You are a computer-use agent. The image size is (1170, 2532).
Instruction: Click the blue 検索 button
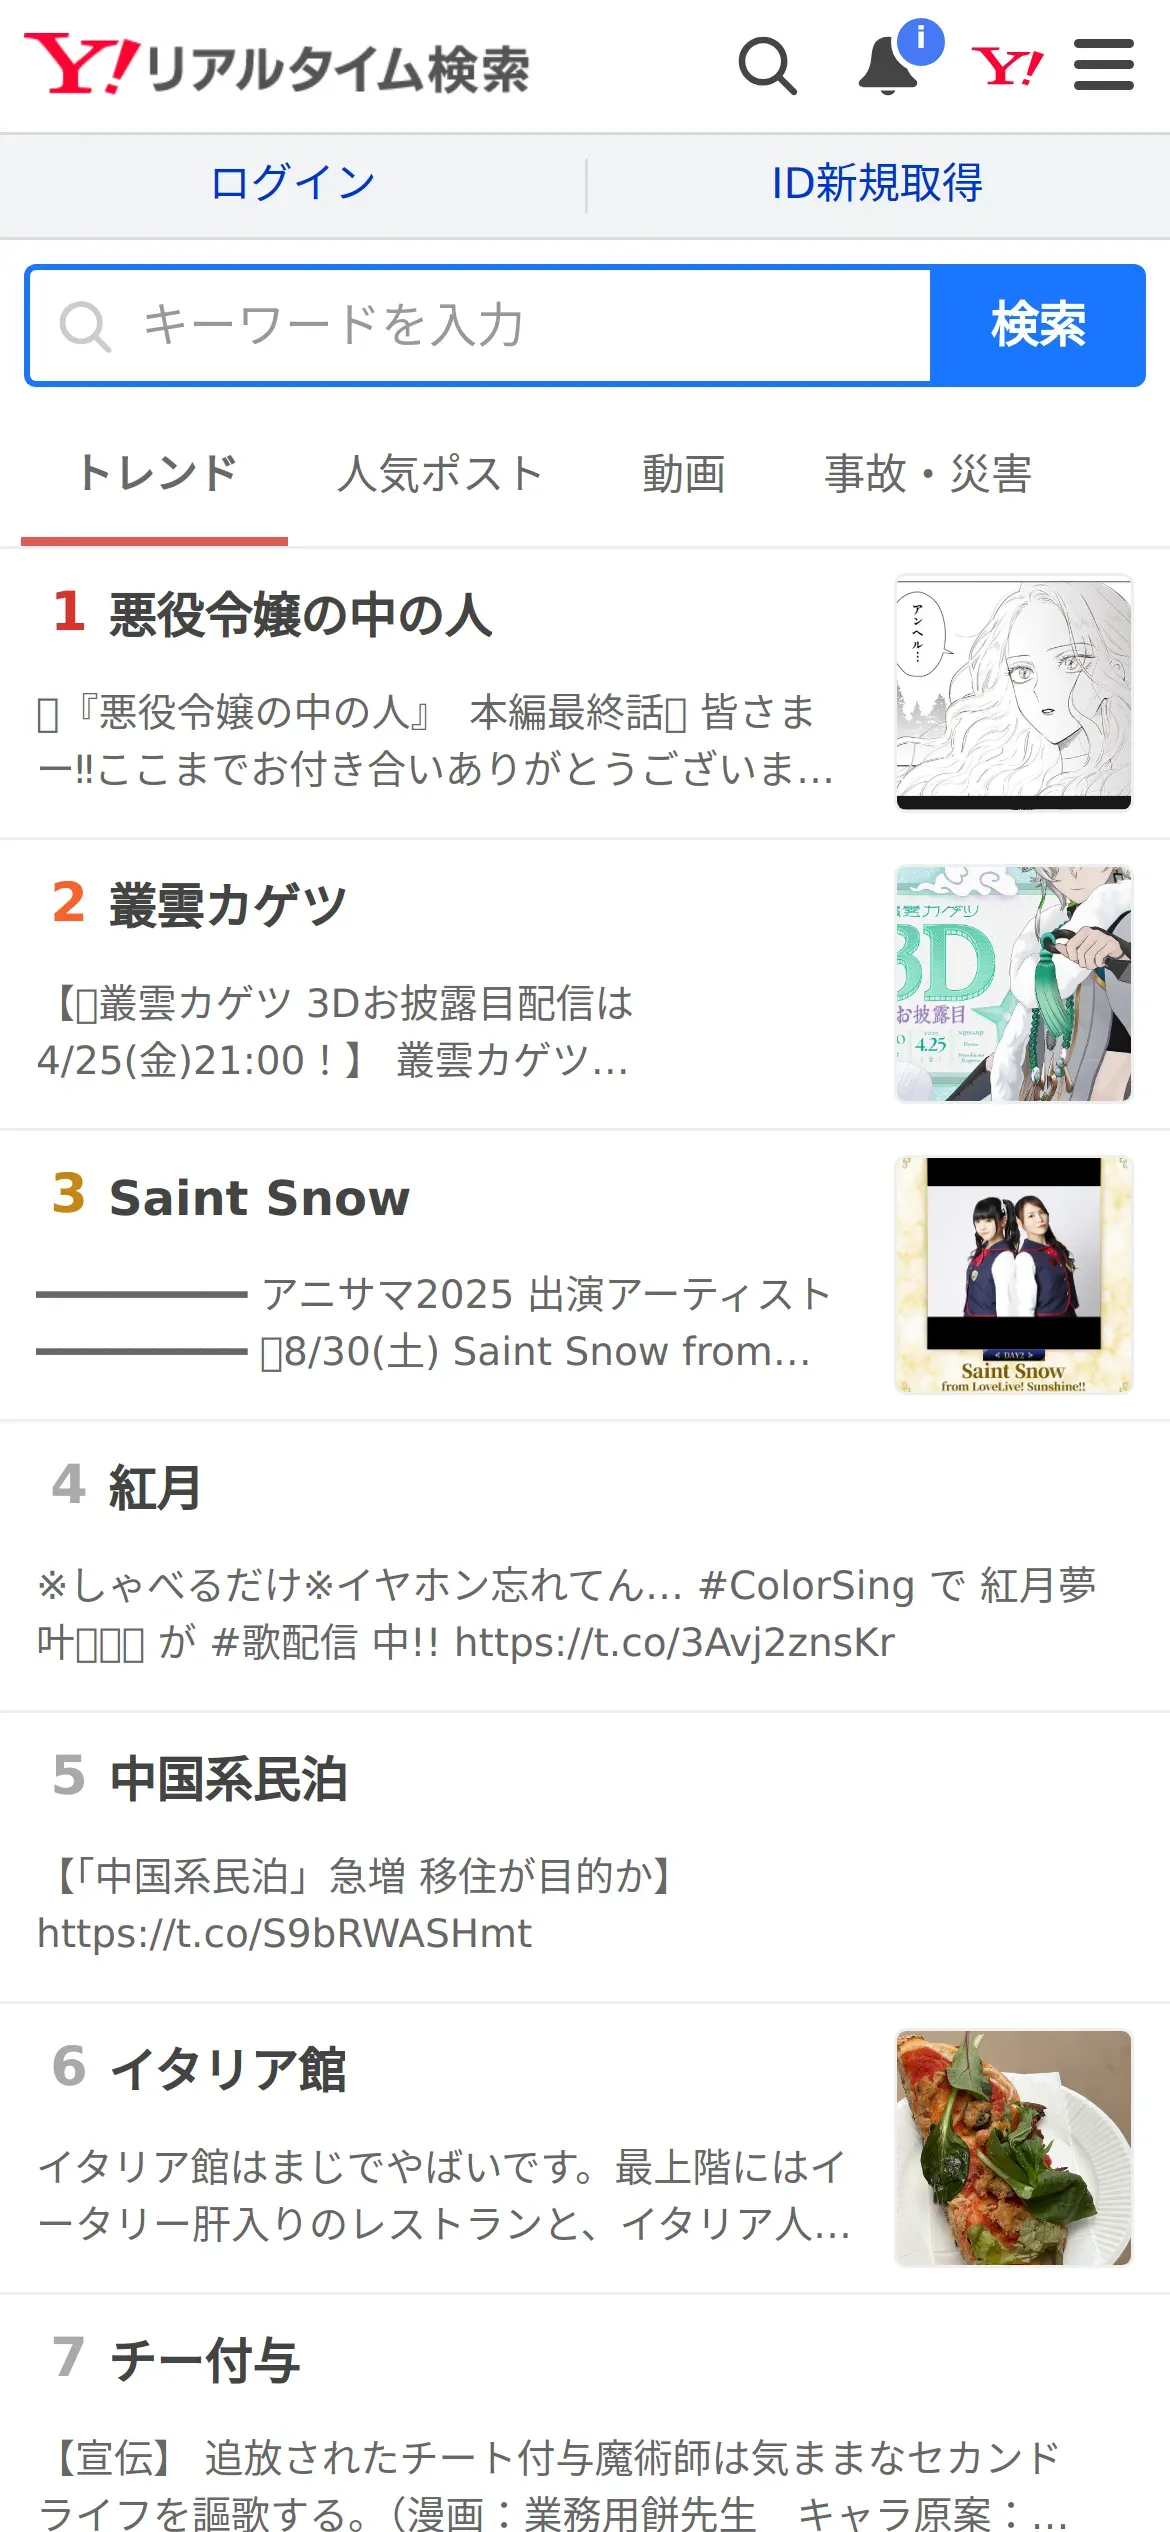(1038, 326)
